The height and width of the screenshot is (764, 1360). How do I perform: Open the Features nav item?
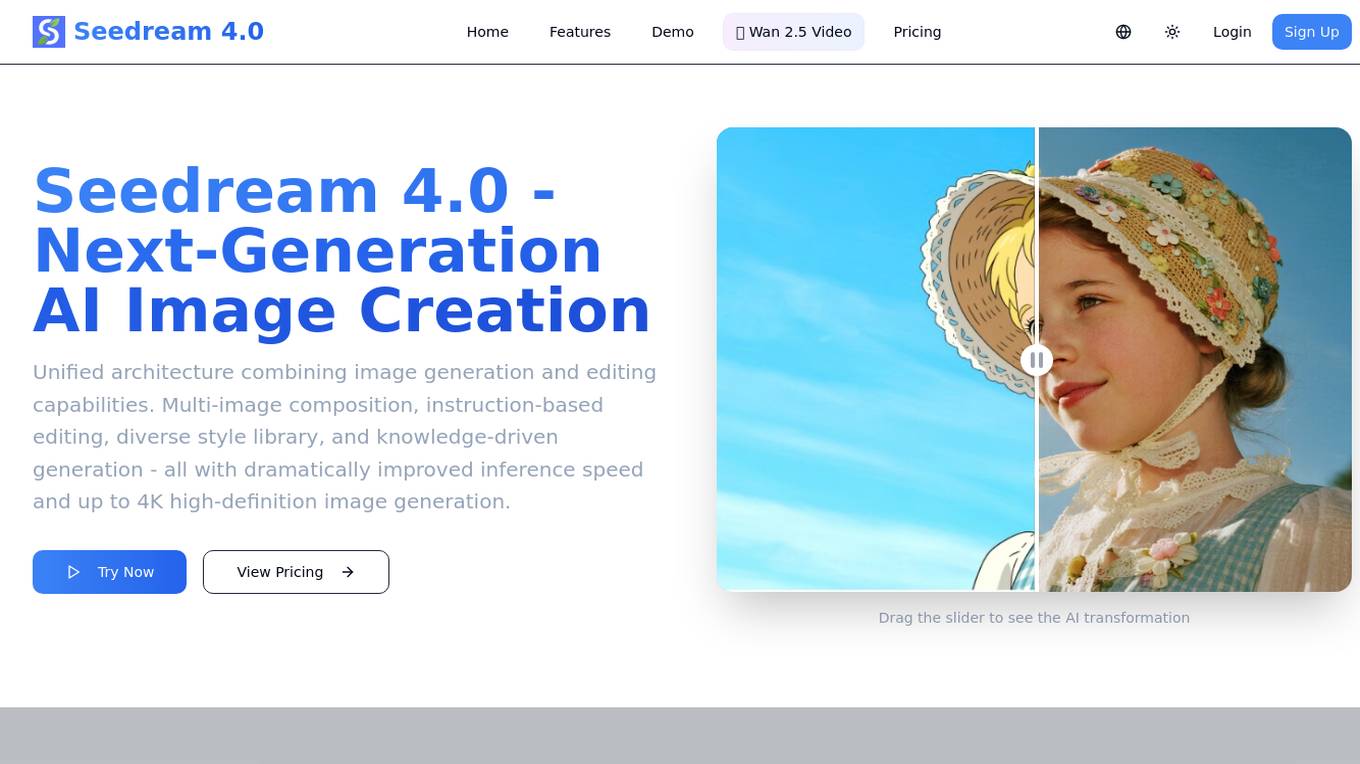(580, 32)
